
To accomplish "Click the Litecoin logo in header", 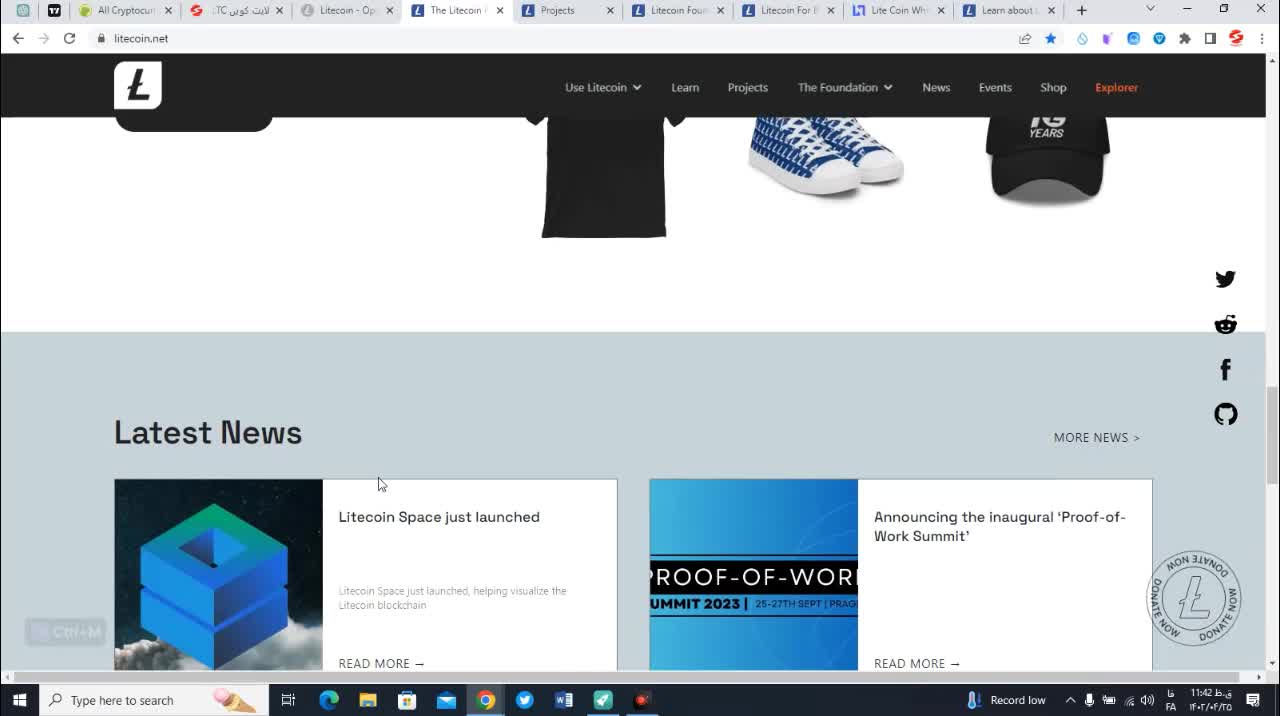I will pos(138,85).
